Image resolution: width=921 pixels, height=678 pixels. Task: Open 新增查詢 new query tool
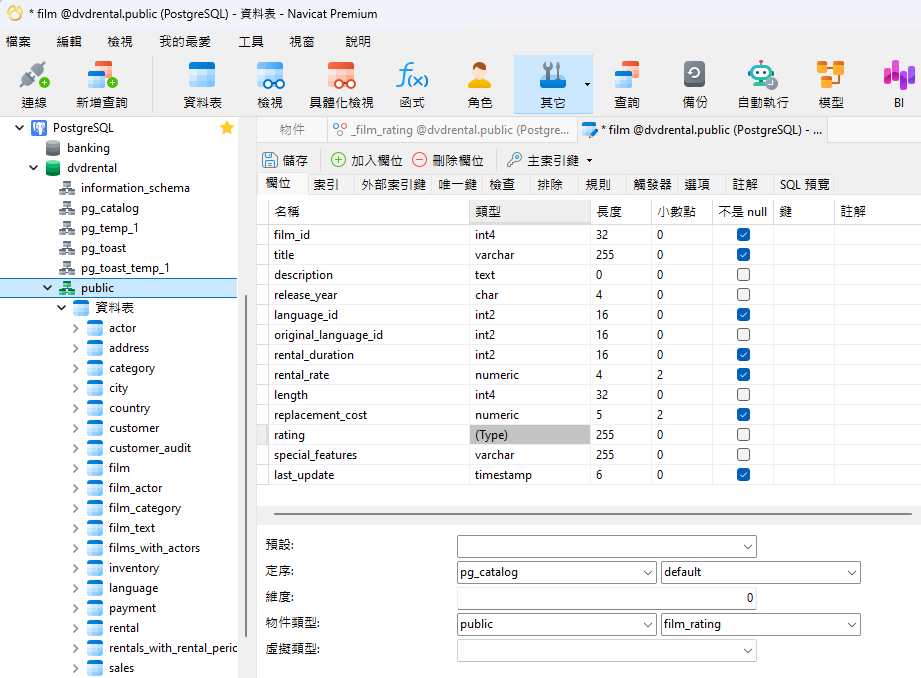tap(102, 84)
